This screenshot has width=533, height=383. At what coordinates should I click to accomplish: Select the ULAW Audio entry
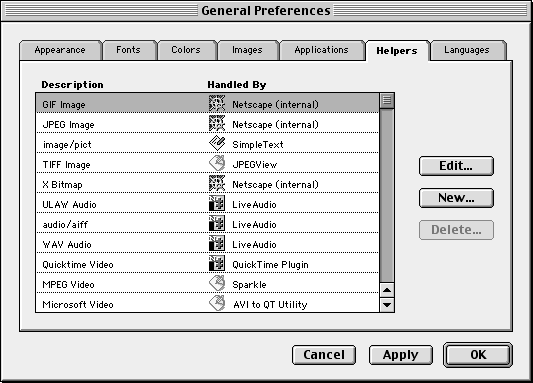[x=207, y=204]
